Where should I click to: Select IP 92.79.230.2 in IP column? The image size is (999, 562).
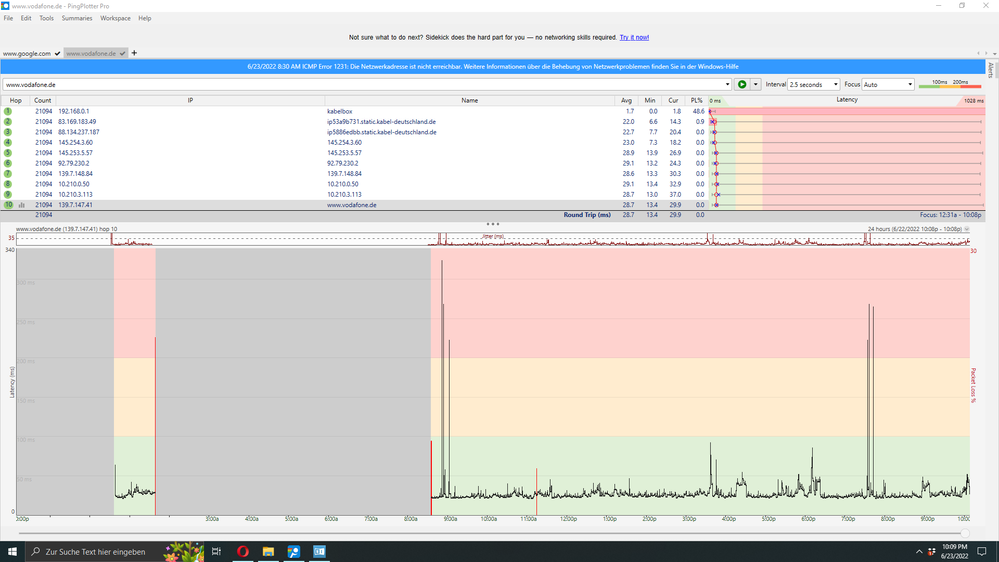[74, 163]
